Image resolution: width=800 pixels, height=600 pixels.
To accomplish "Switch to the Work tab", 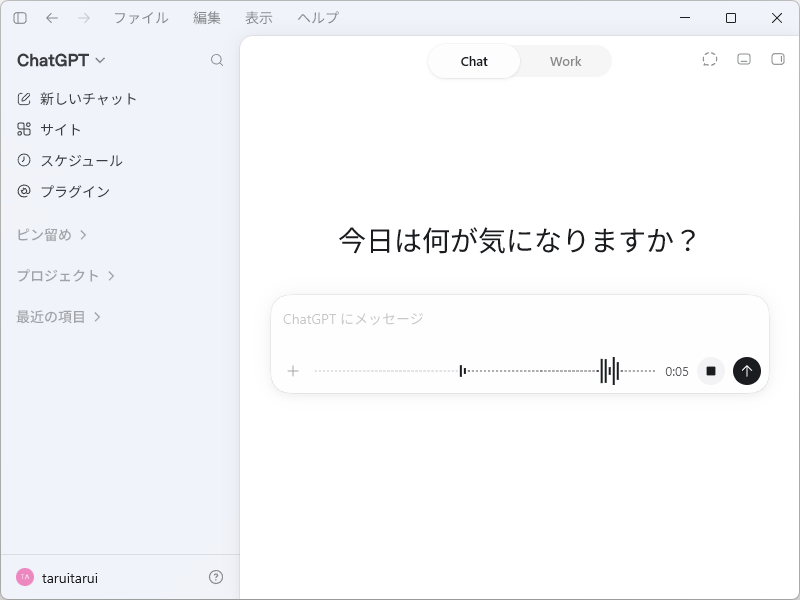I will pos(565,61).
